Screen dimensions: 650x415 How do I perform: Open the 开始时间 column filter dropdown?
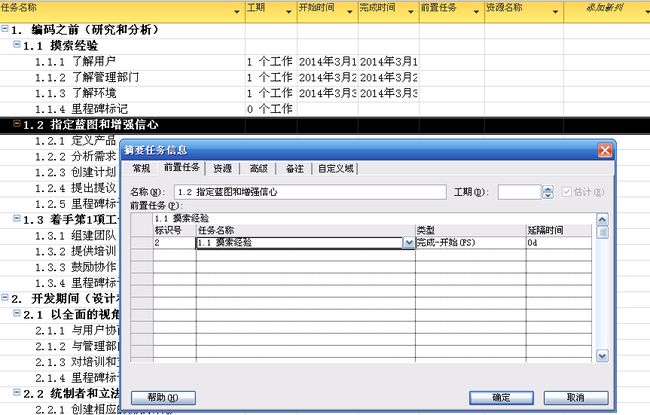(x=350, y=12)
